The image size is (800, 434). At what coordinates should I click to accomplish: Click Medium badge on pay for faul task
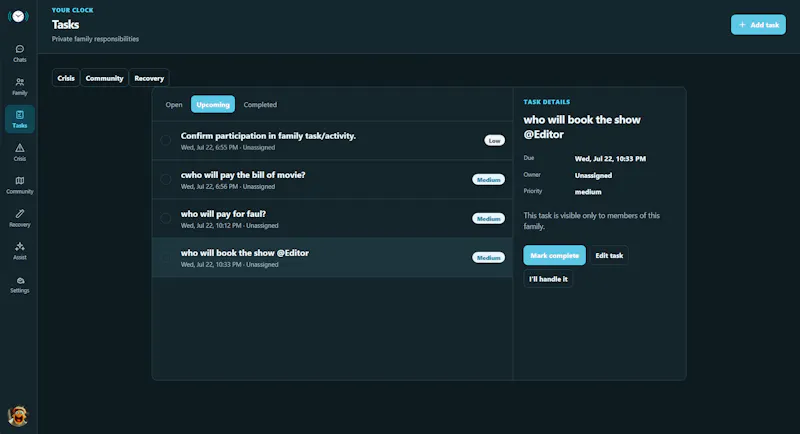488,218
